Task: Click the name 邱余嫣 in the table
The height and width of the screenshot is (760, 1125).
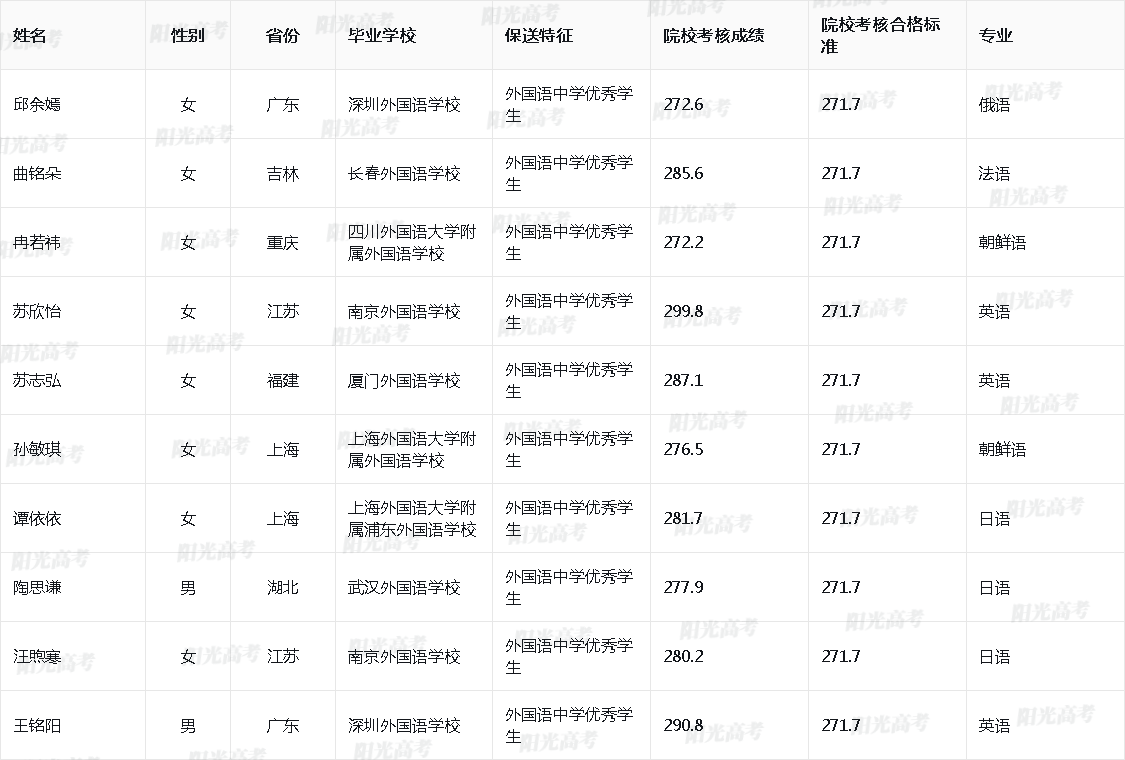Action: 38,104
